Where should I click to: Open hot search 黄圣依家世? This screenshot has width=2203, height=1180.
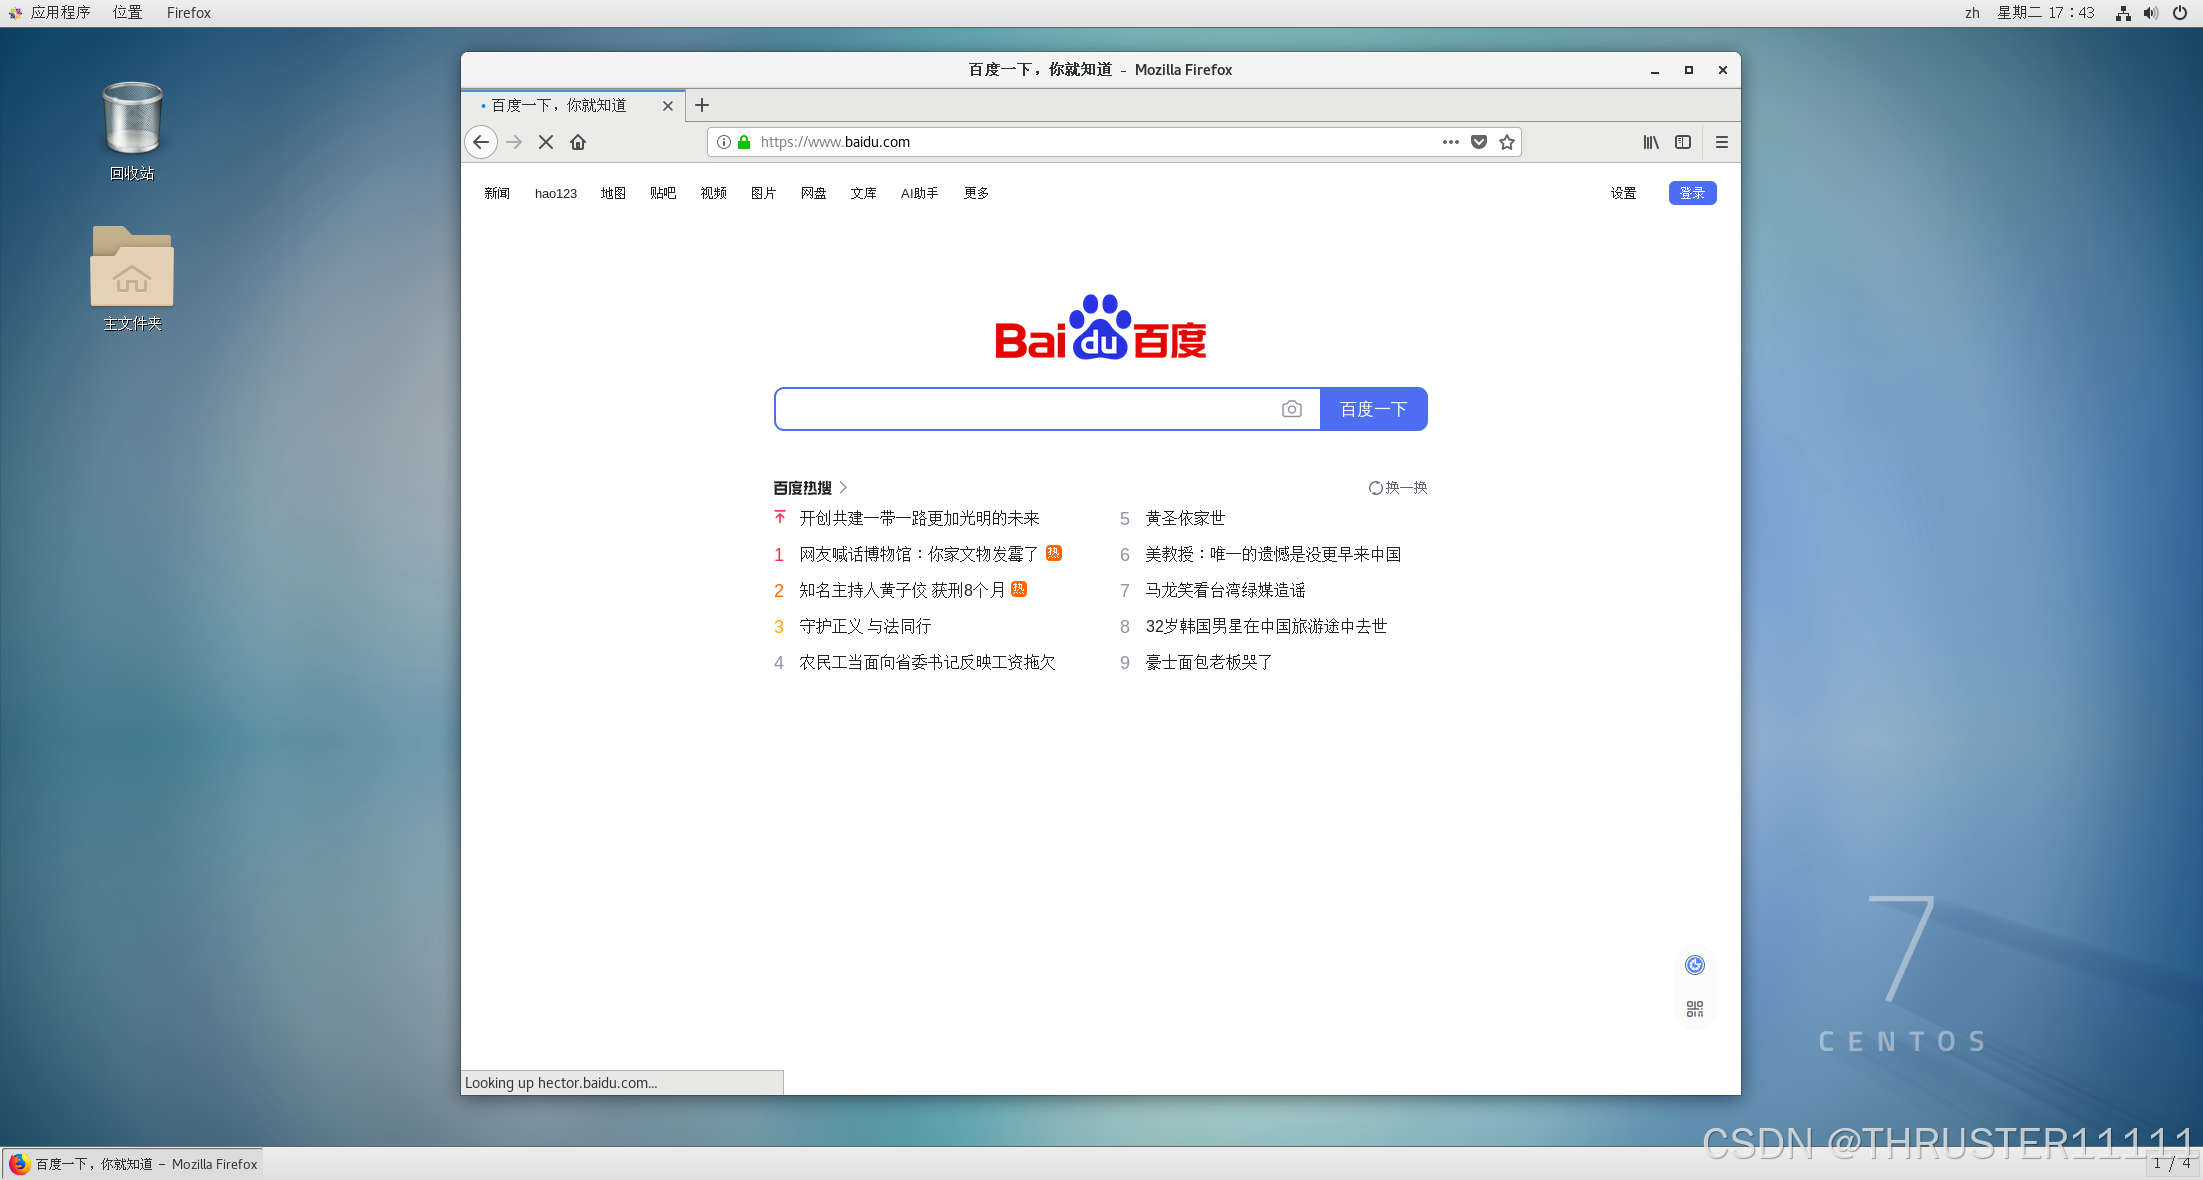coord(1185,518)
